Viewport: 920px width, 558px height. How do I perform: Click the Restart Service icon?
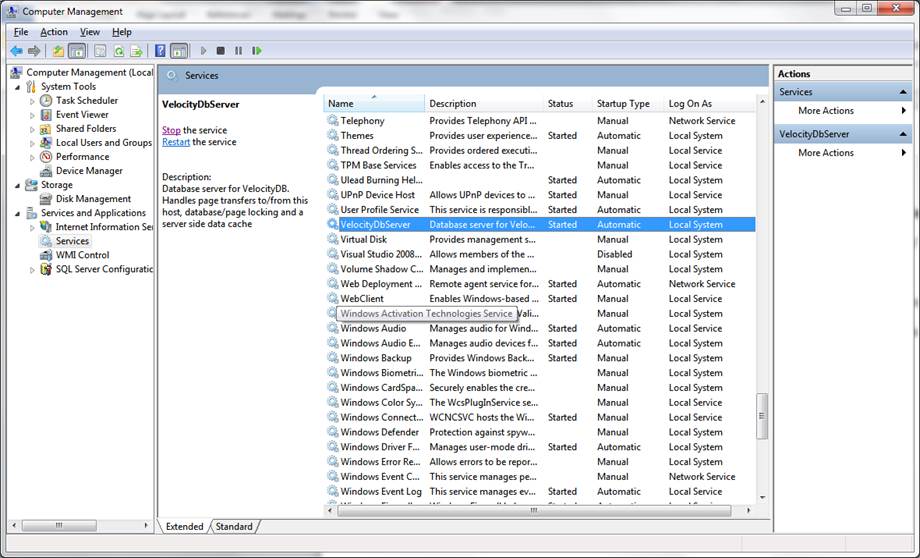[x=256, y=51]
